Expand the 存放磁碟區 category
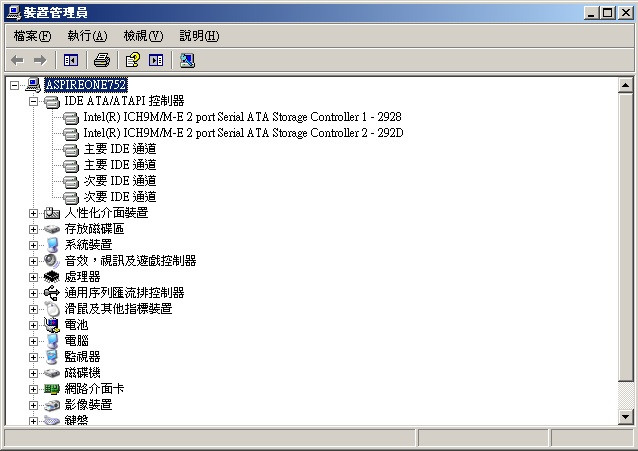 [34, 229]
